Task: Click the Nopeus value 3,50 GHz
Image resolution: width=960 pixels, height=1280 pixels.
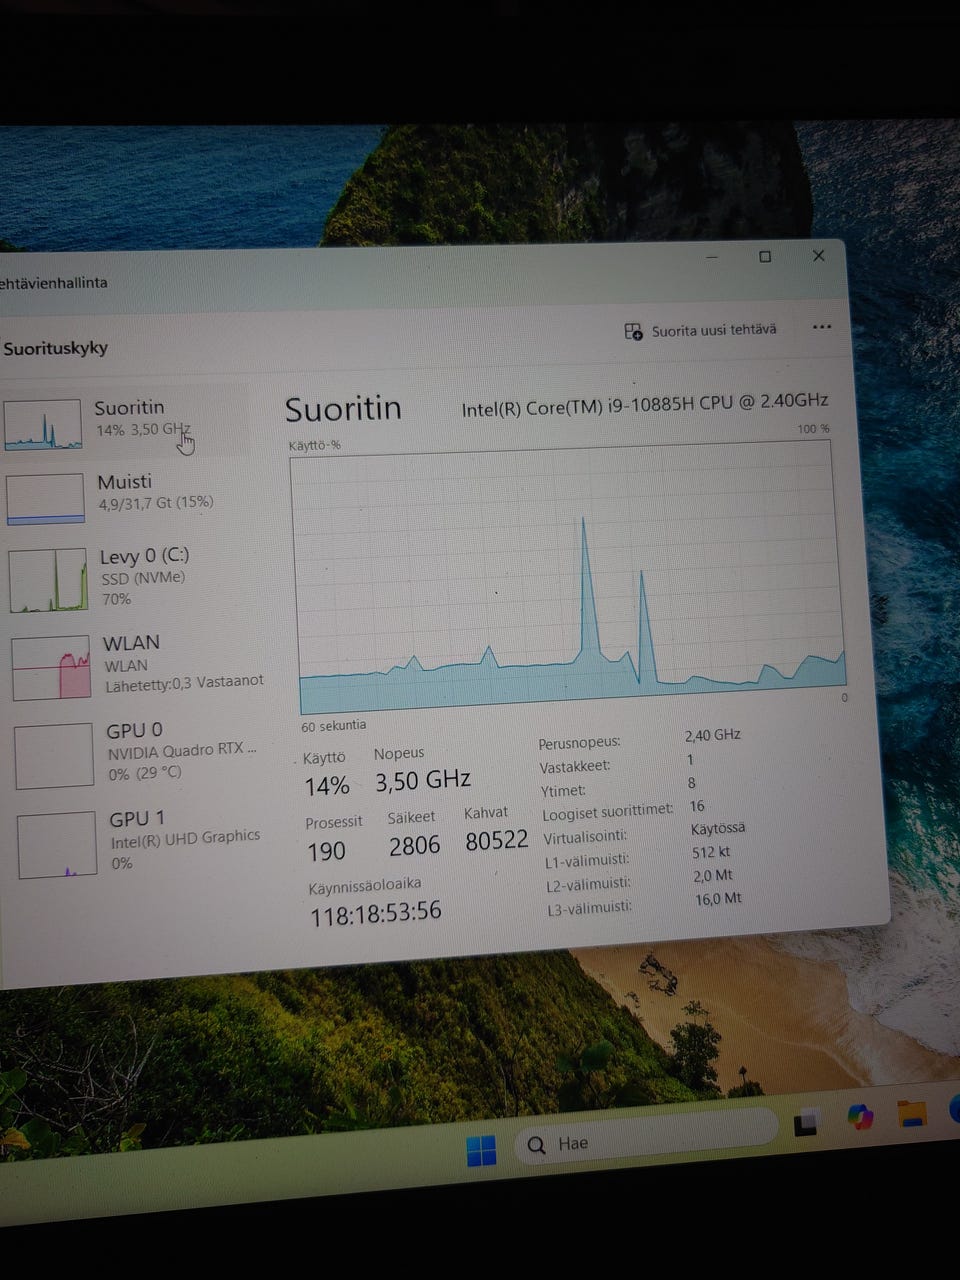Action: [423, 780]
